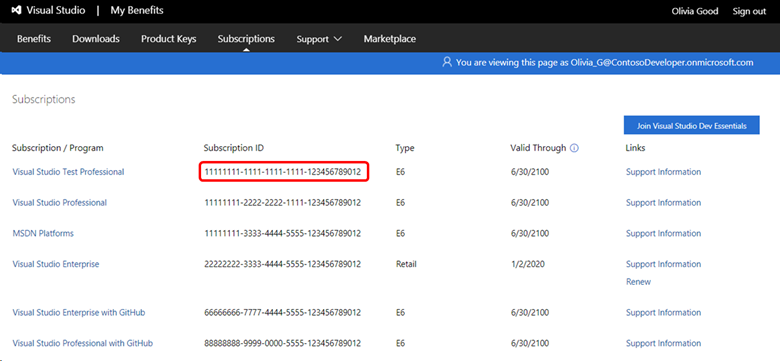Open the Visual Studio Enterprise subscription link
This screenshot has height=361, width=780.
56,265
